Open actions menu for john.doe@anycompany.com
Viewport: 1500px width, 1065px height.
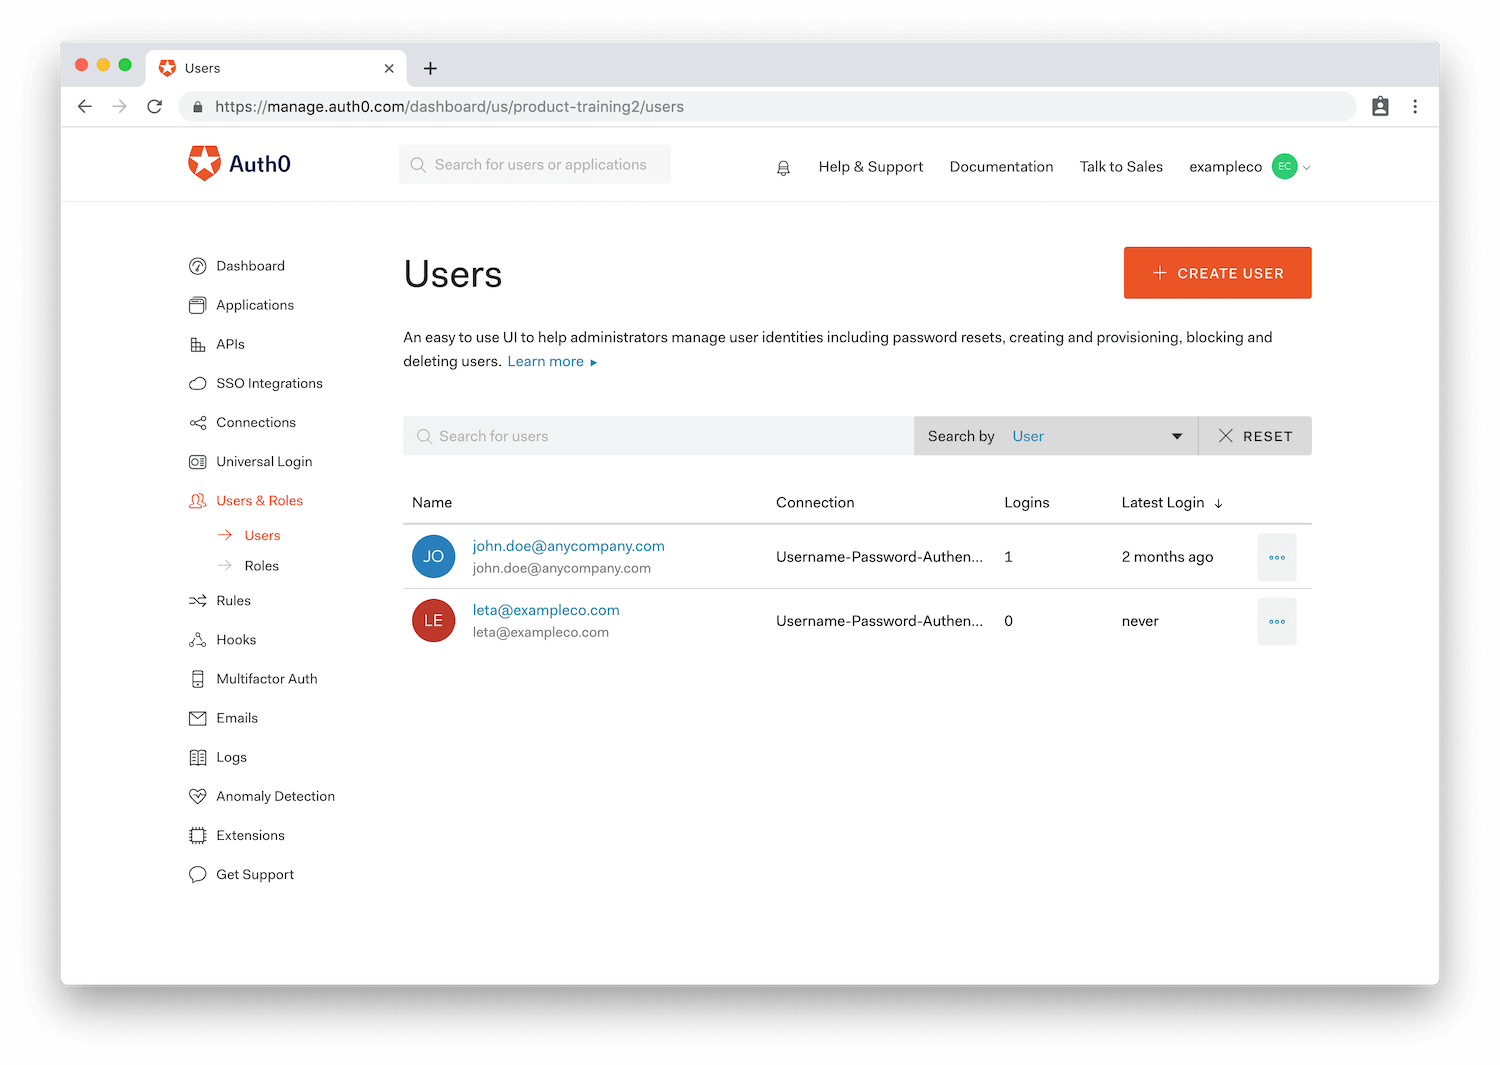(x=1277, y=557)
